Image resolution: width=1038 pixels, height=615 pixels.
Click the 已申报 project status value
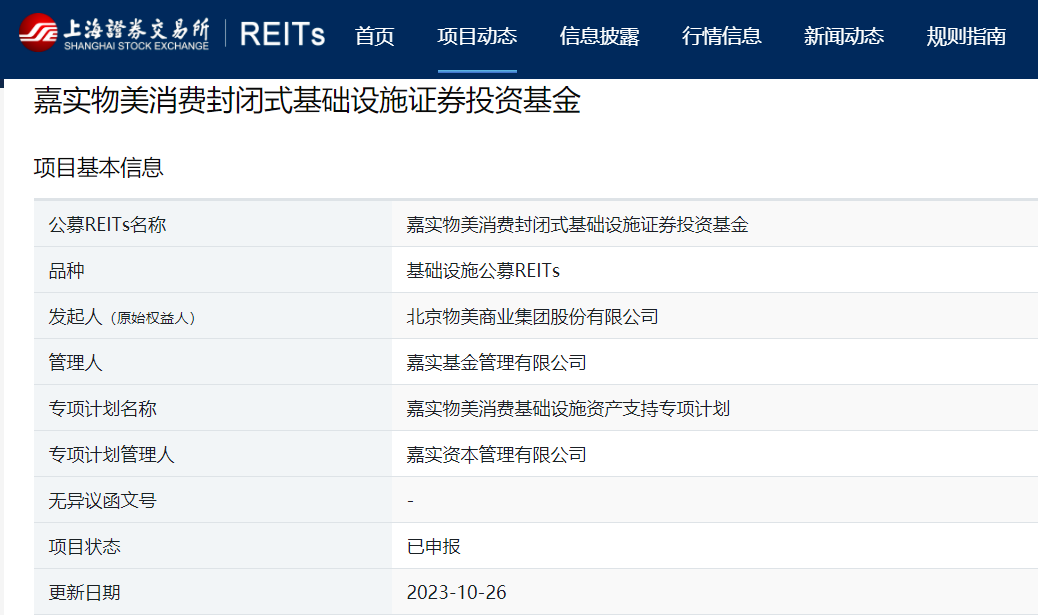click(x=433, y=547)
